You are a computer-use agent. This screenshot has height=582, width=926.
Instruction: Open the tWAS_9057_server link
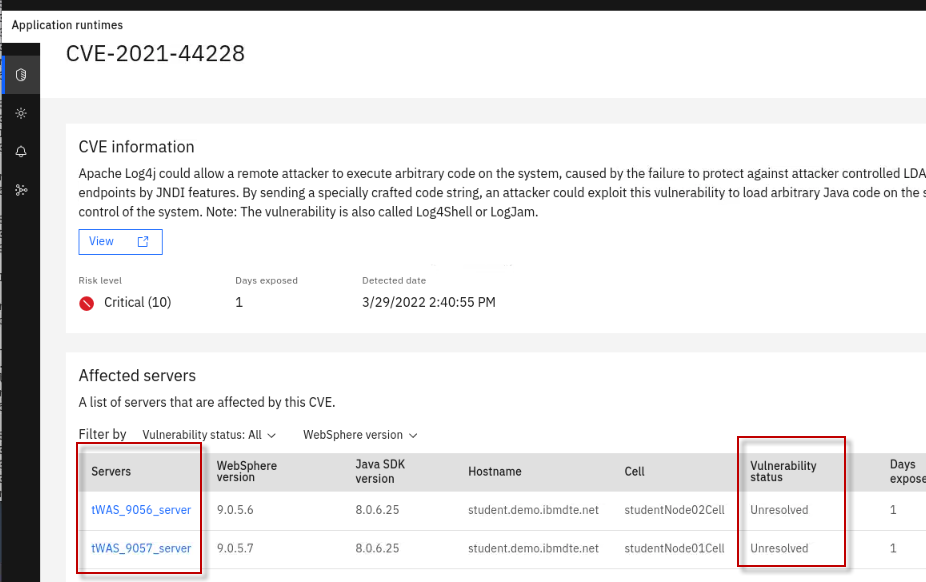[x=141, y=548]
